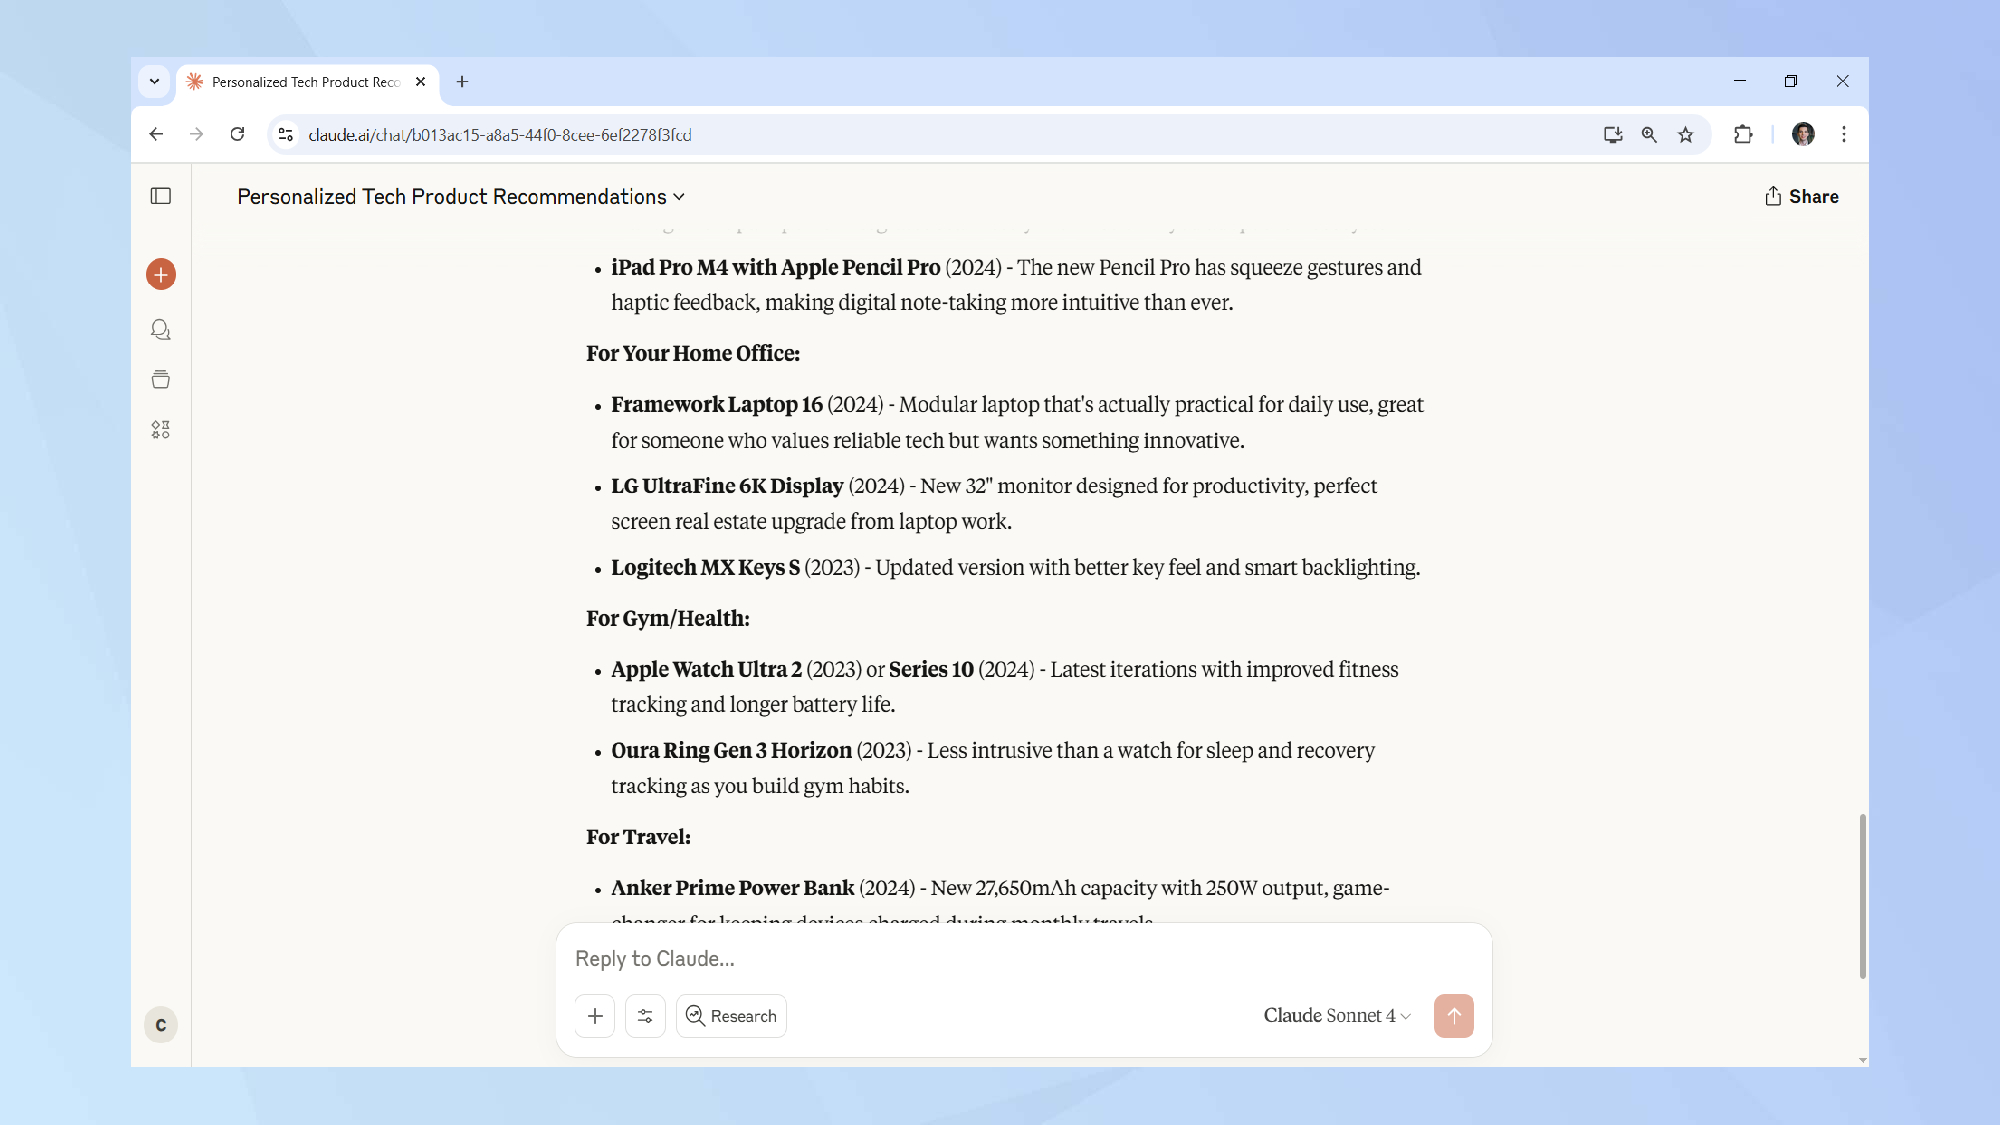
Task: Click the send message arrow button
Action: pyautogui.click(x=1453, y=1016)
